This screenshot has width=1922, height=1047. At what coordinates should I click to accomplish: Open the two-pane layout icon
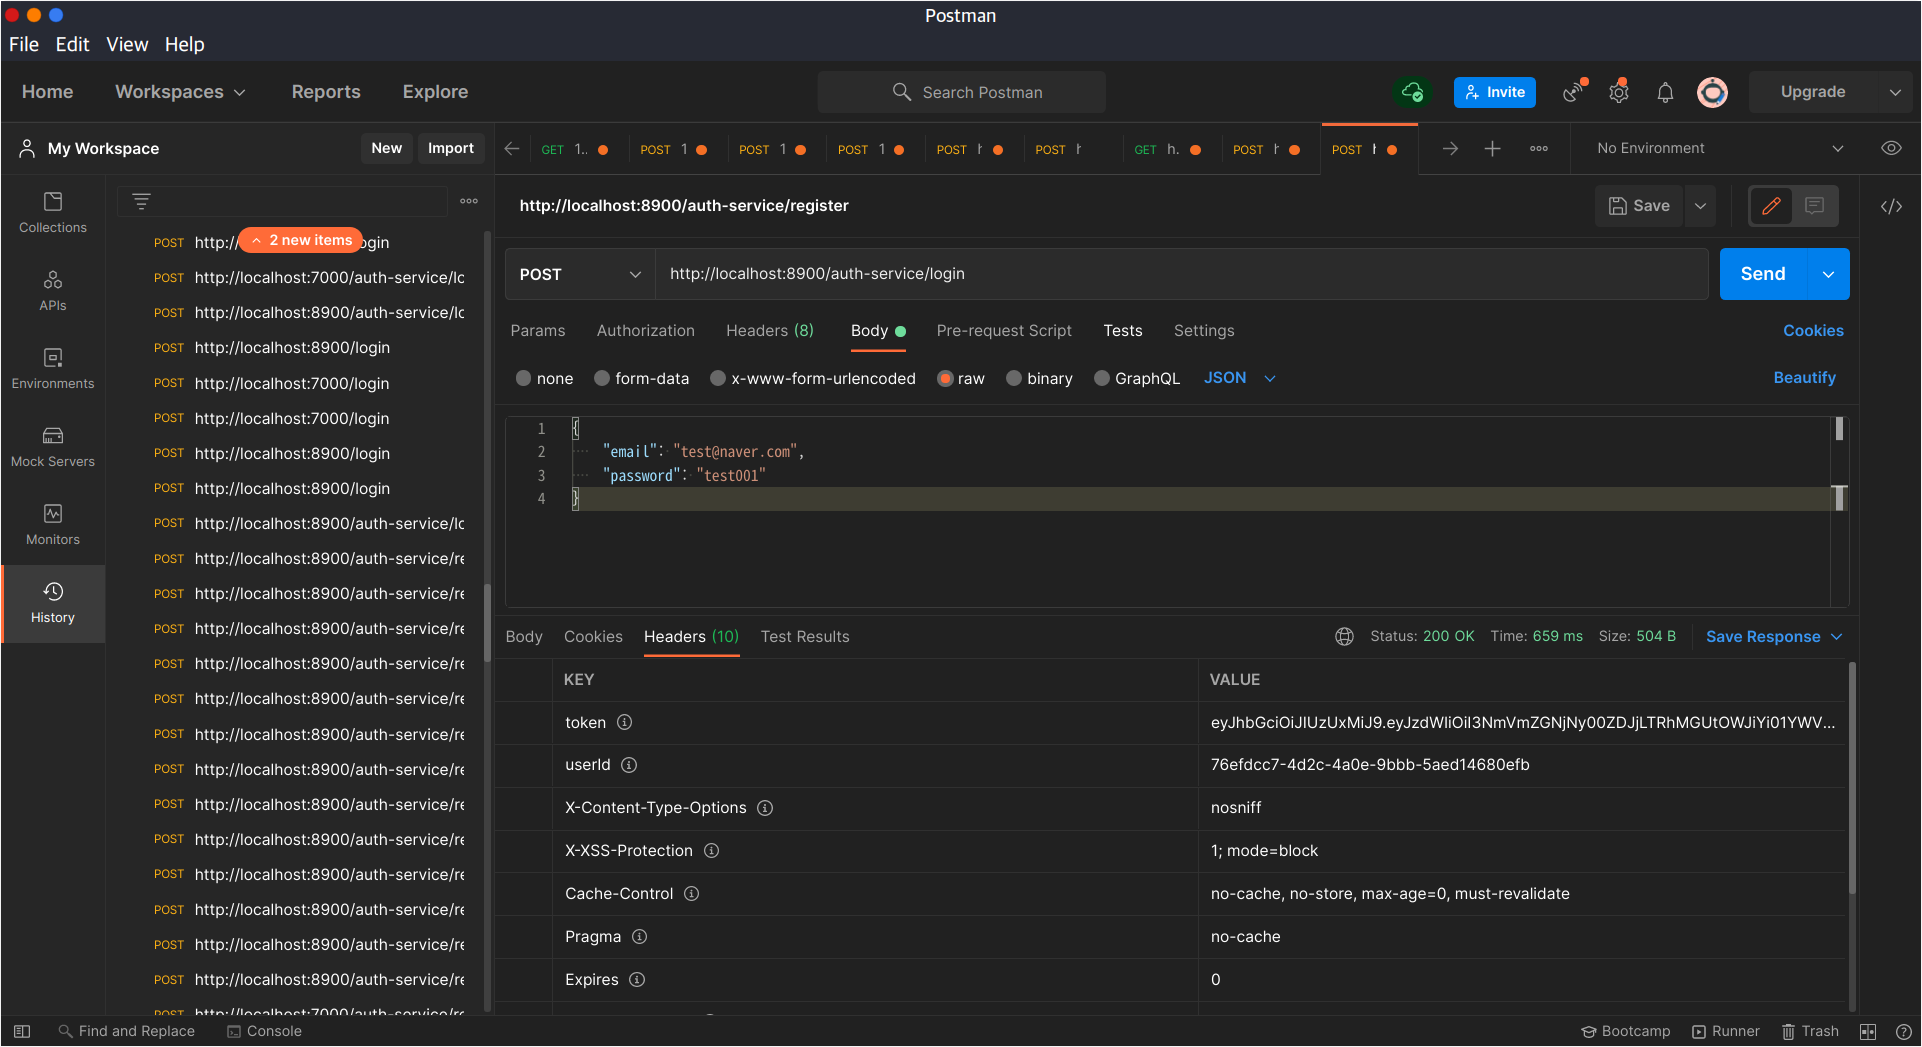(1868, 1031)
